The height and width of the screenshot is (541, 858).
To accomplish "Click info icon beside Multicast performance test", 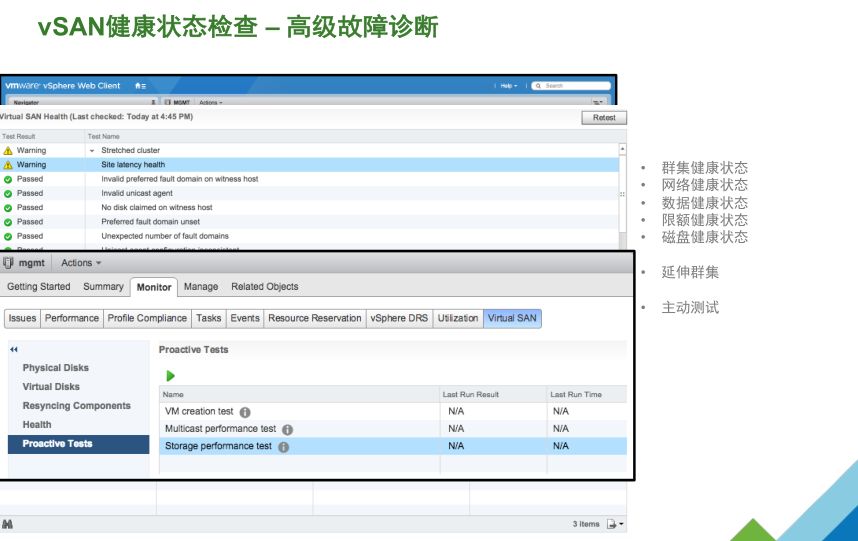I will point(288,429).
